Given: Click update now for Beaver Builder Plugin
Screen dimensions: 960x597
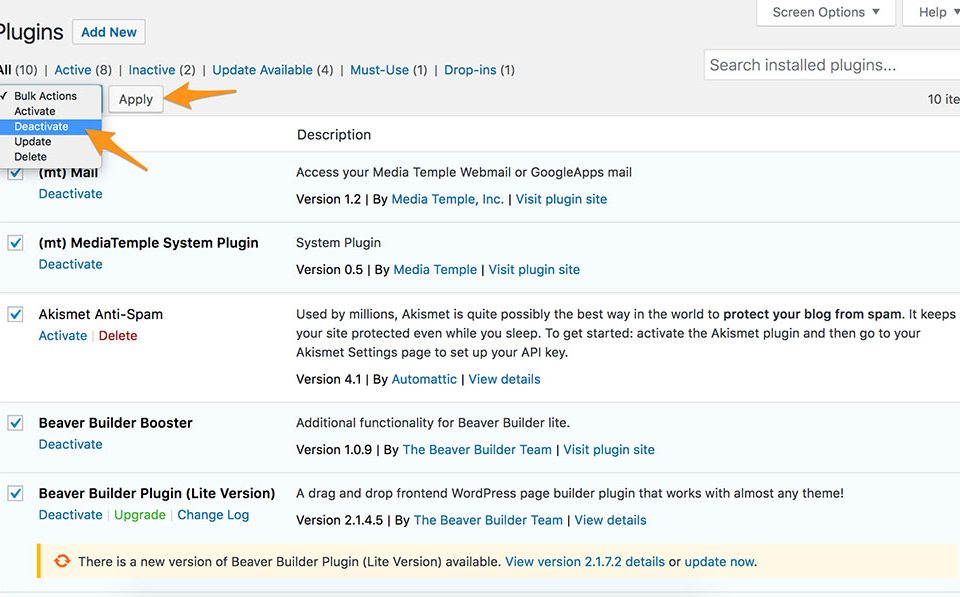Looking at the screenshot, I should [718, 561].
